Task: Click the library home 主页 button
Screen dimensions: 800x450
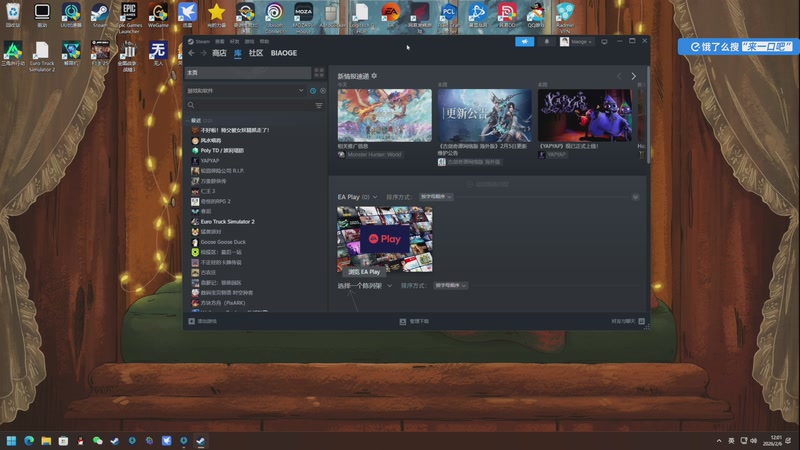Action: [x=247, y=73]
